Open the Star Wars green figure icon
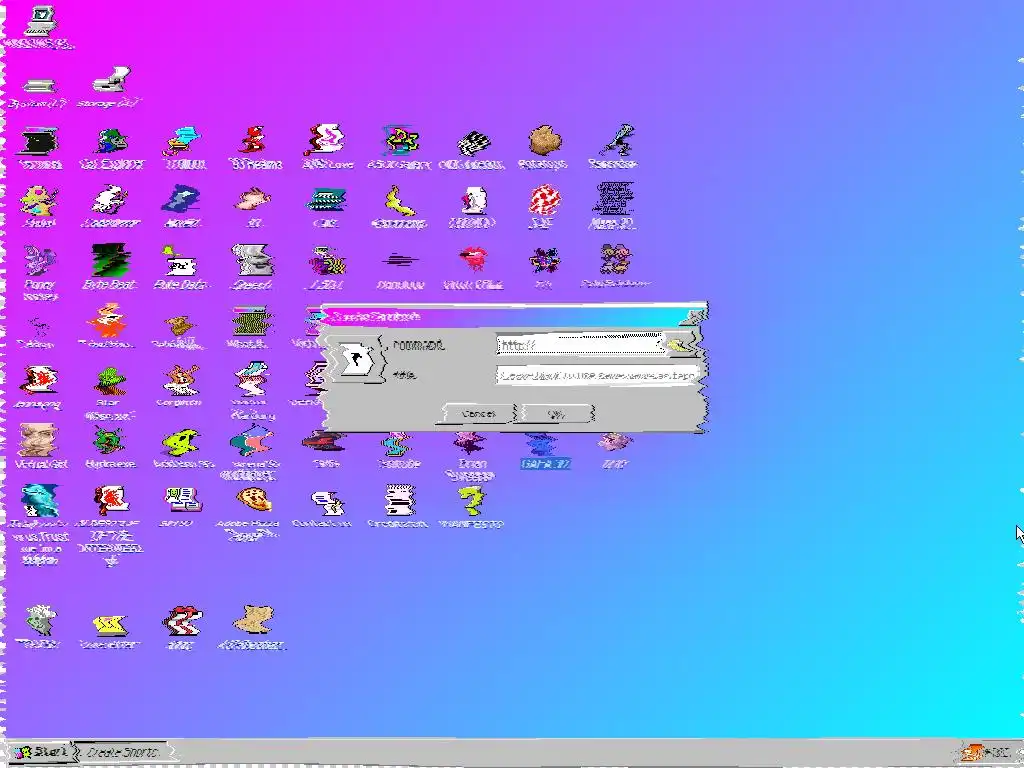This screenshot has width=1024, height=768. 110,381
